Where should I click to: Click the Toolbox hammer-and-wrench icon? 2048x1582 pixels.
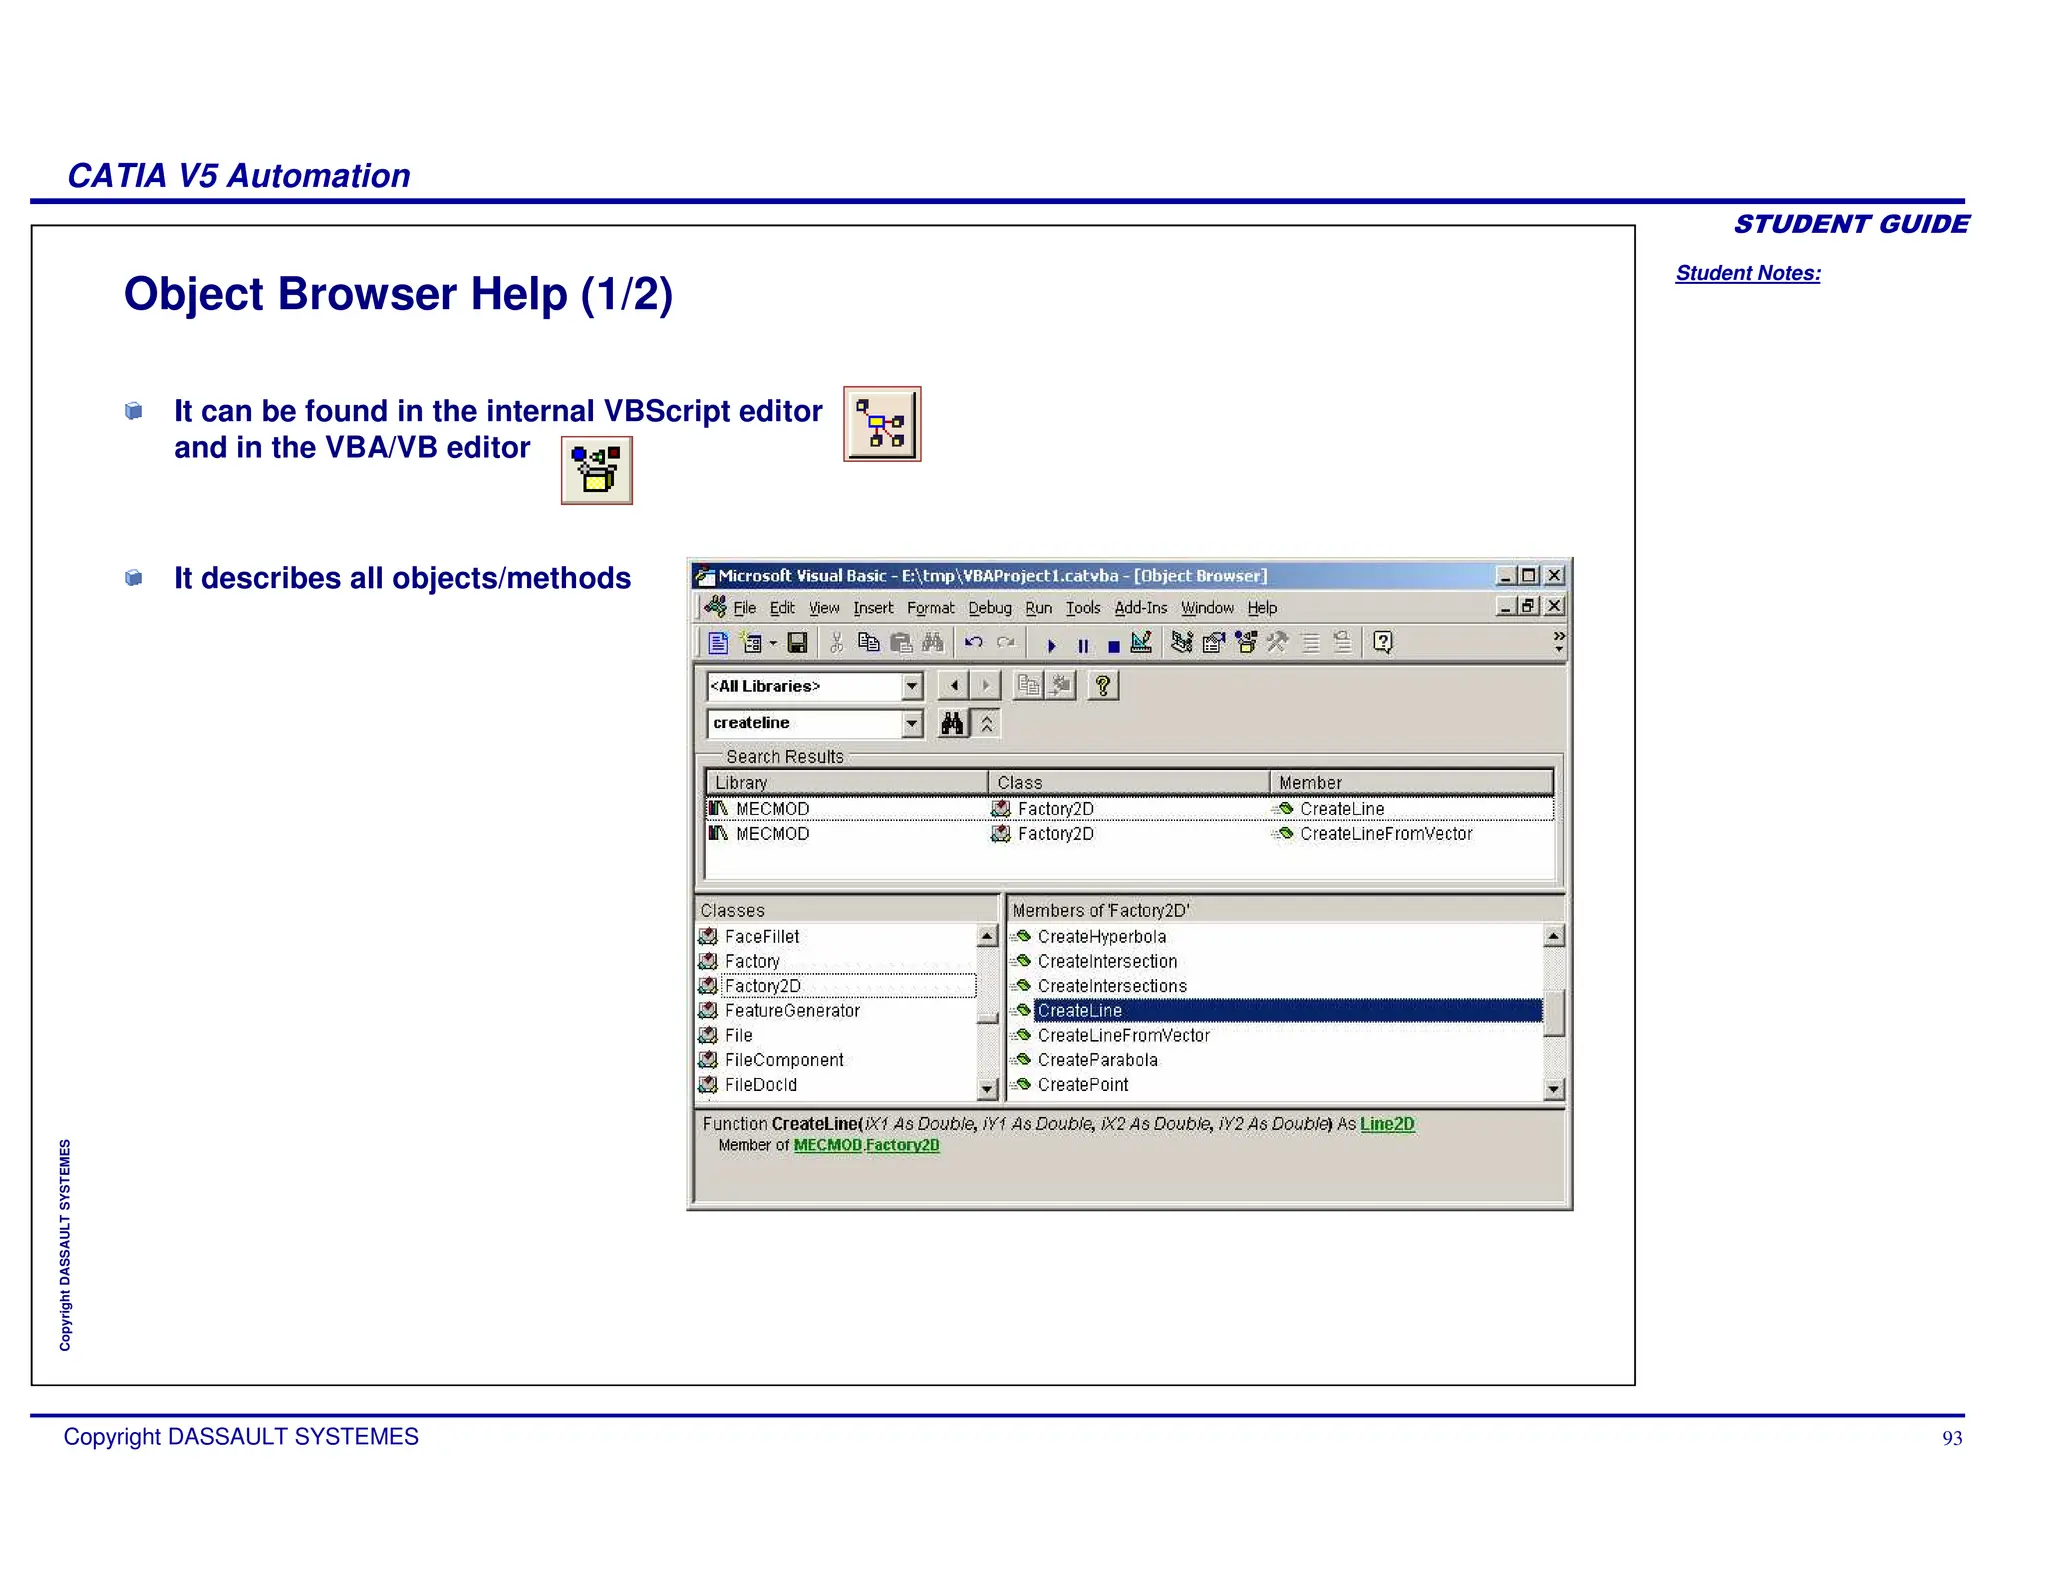click(1277, 642)
